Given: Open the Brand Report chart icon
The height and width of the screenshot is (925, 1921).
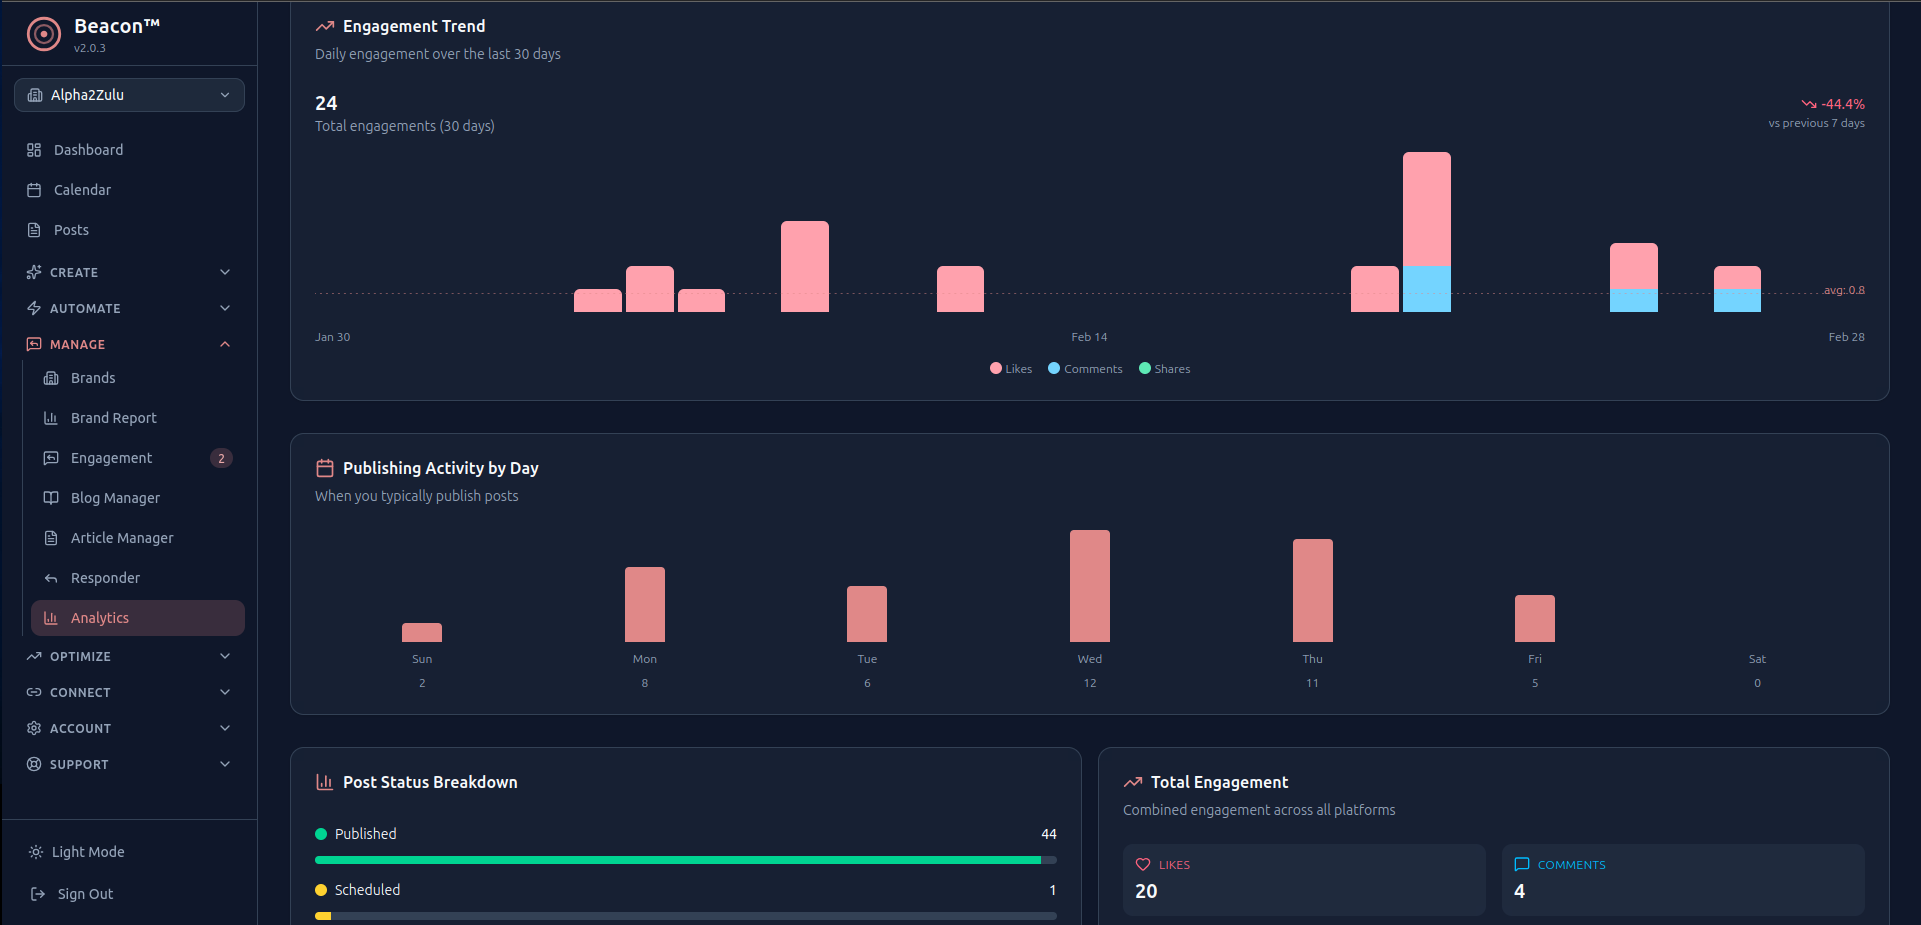Looking at the screenshot, I should [x=51, y=418].
